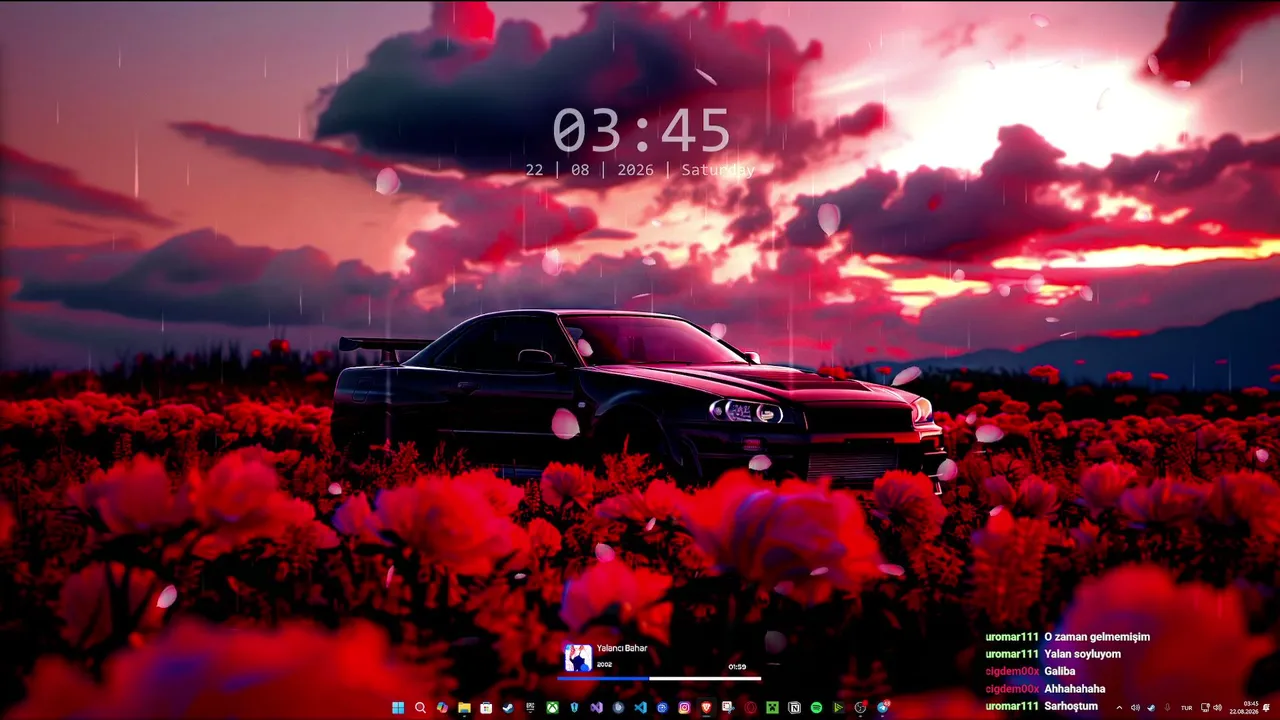
Task: Open Instagram from the taskbar
Action: 684,708
